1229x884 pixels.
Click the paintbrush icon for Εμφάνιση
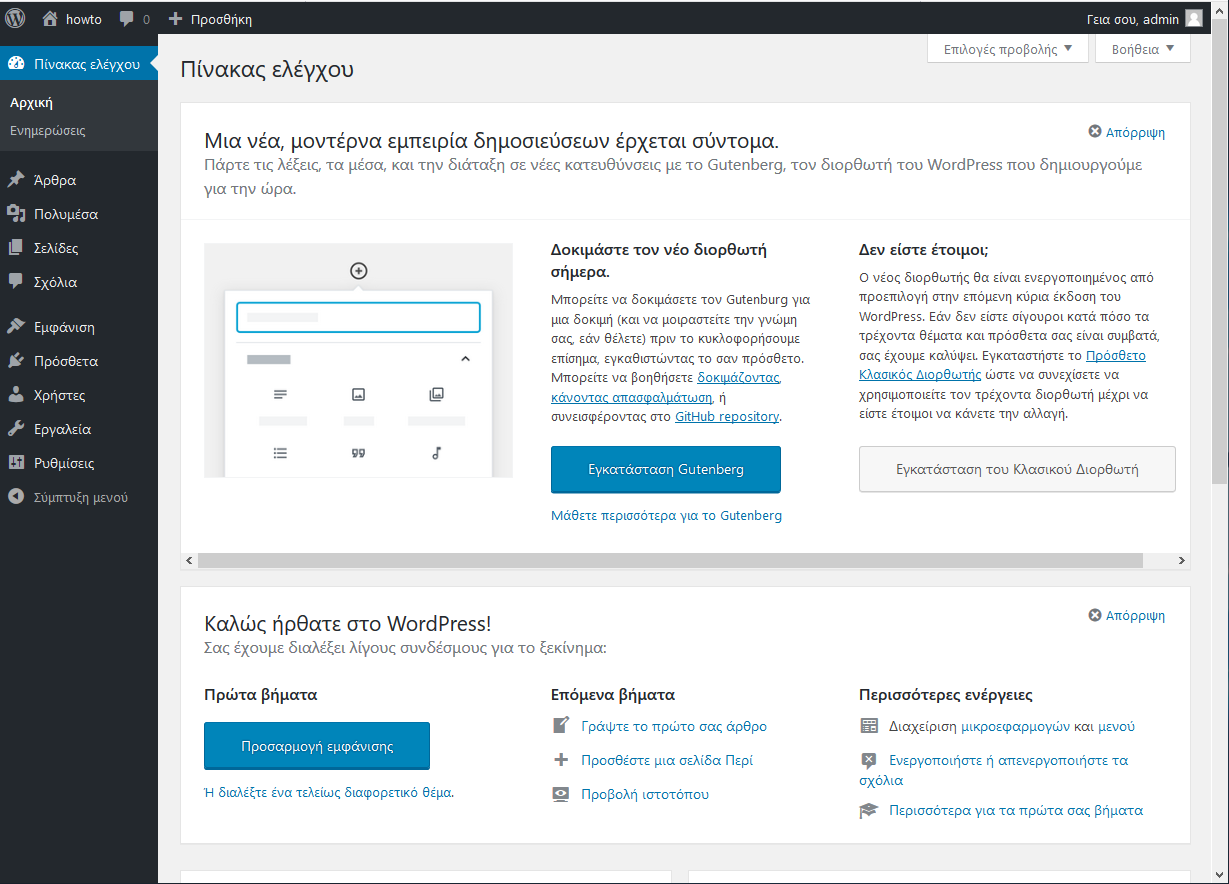pos(16,327)
